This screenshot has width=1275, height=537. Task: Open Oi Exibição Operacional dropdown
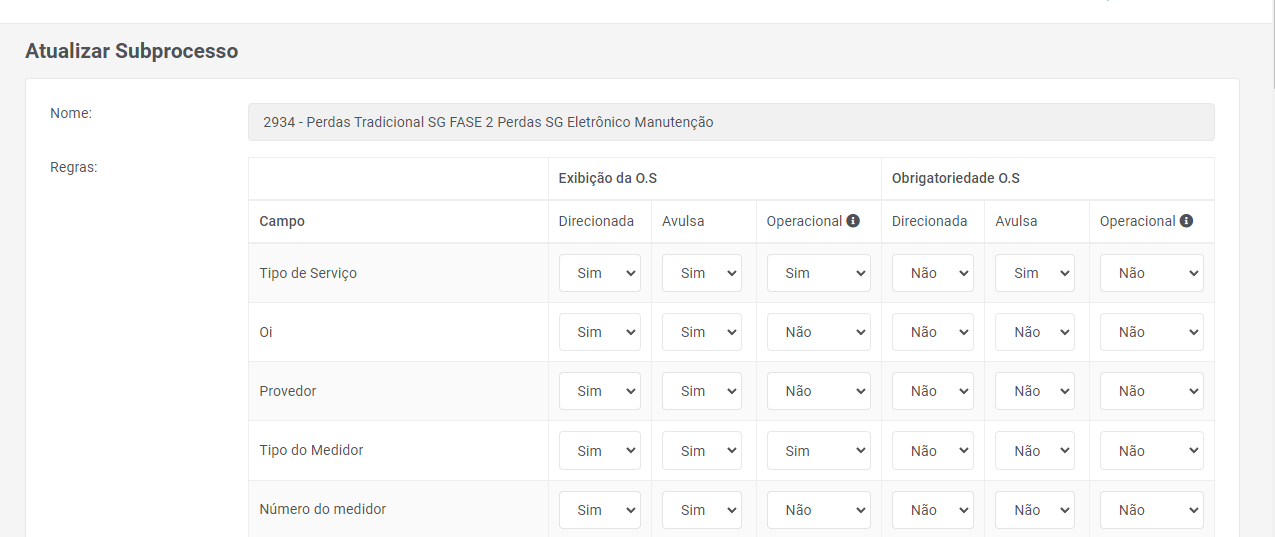818,332
